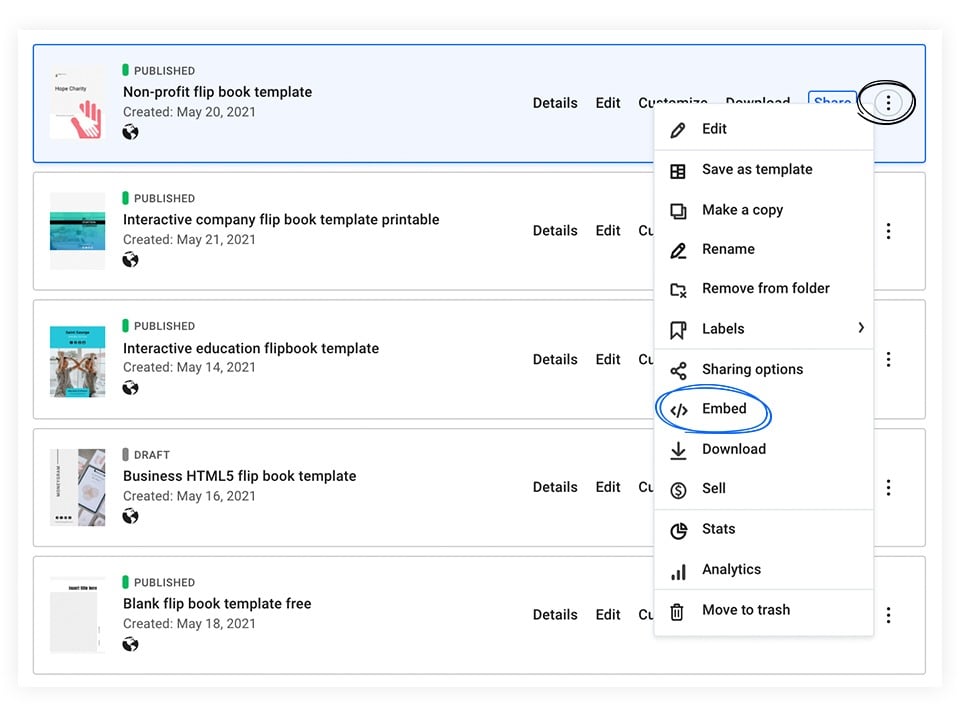Open three-dot menu for Blank flip book template

(x=888, y=615)
